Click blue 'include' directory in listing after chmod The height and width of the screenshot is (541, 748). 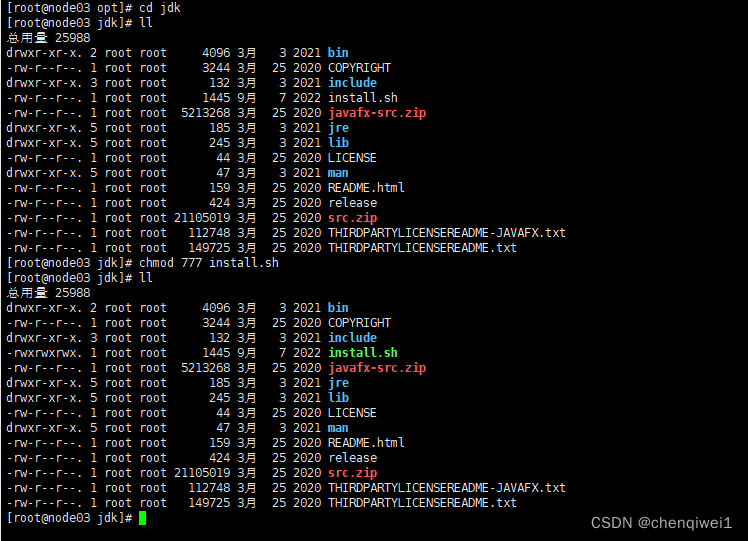(x=353, y=338)
